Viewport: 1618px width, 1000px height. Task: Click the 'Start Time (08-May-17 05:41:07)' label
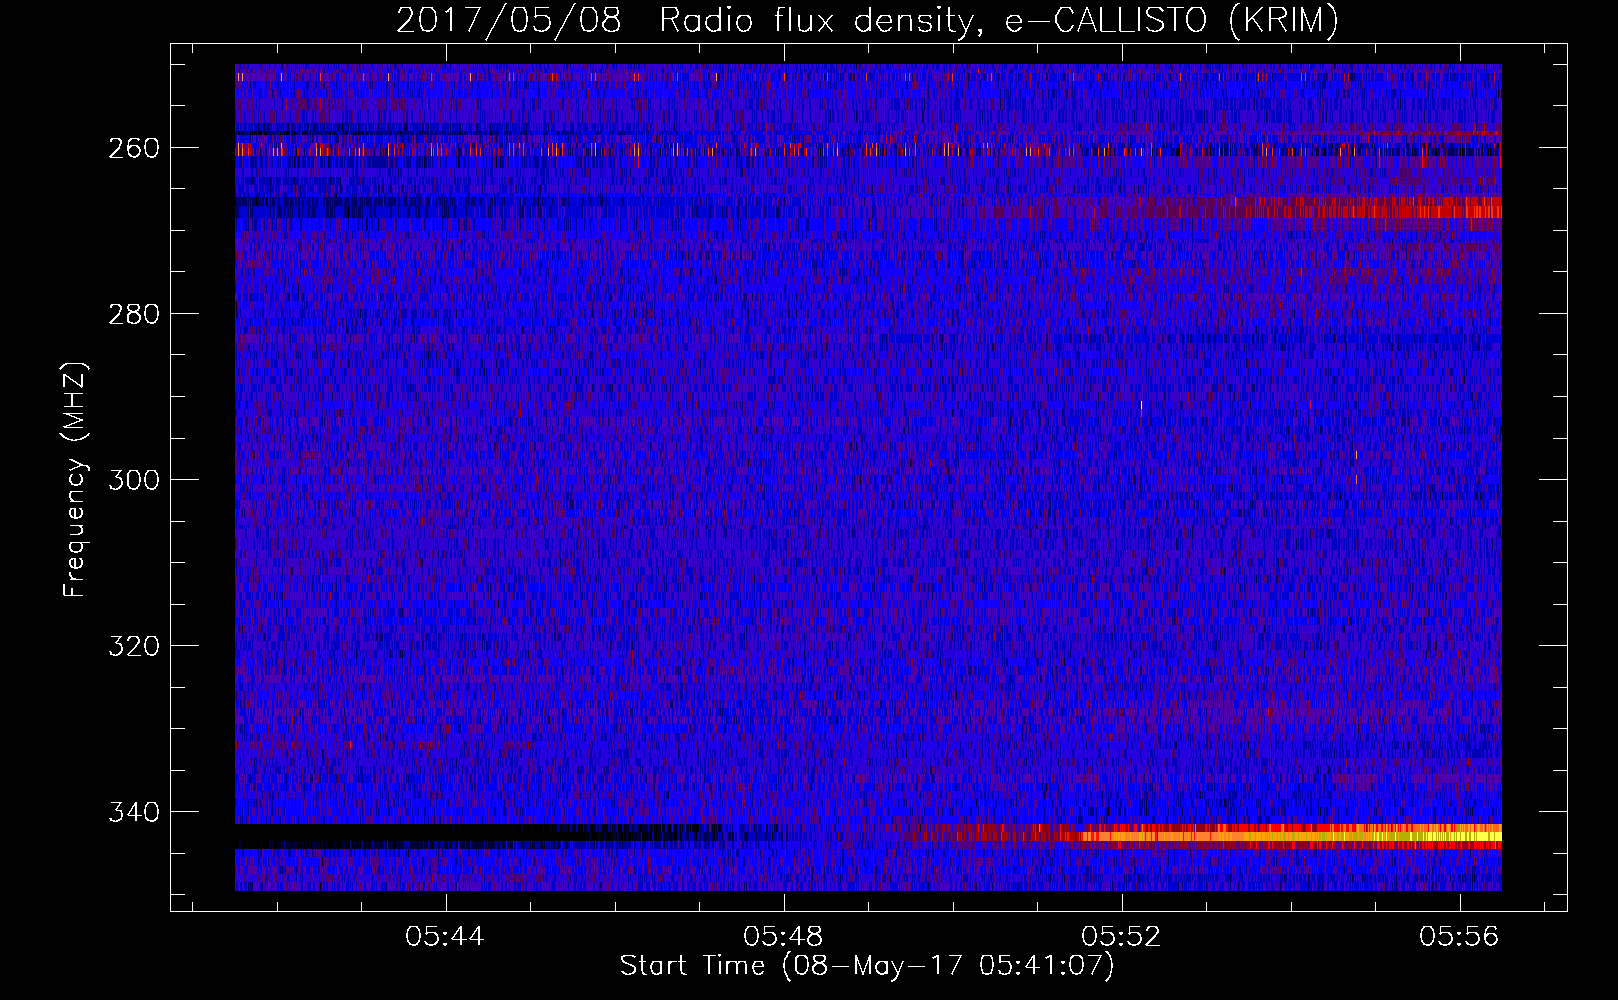[x=867, y=966]
